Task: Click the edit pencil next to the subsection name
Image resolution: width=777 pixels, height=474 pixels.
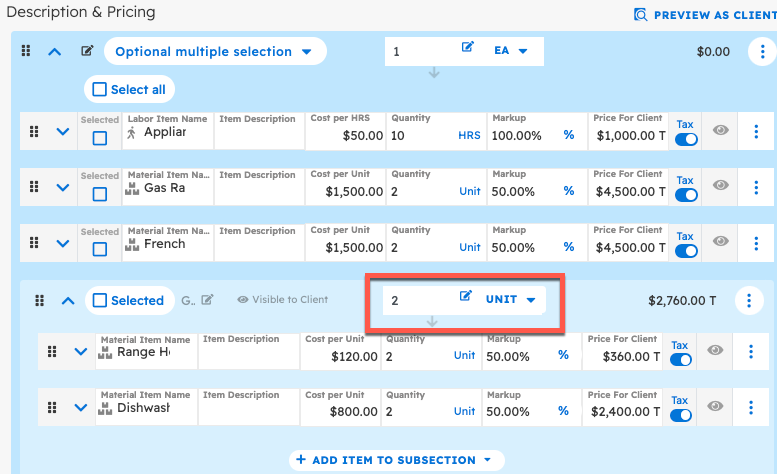Action: 207,299
